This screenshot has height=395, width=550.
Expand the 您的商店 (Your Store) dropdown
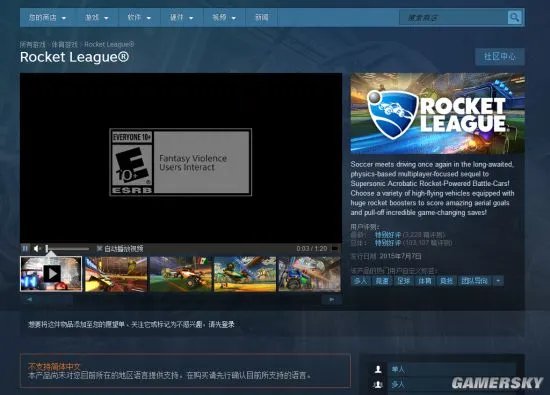(x=47, y=18)
